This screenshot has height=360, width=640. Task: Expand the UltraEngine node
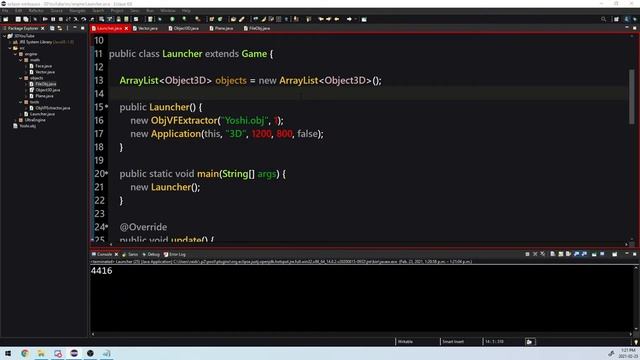pos(15,120)
